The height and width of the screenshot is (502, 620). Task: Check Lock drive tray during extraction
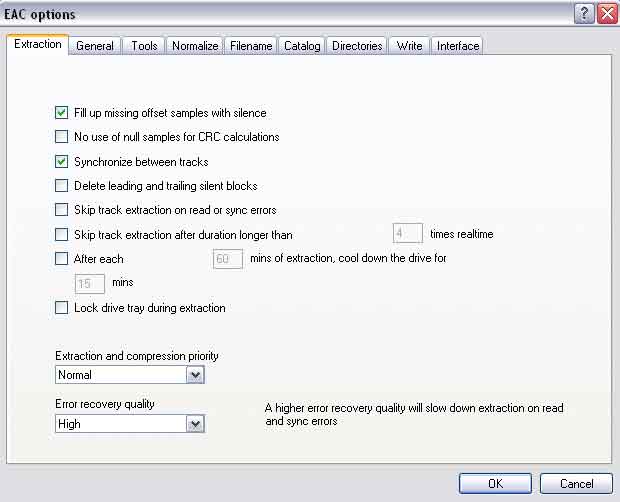point(61,308)
